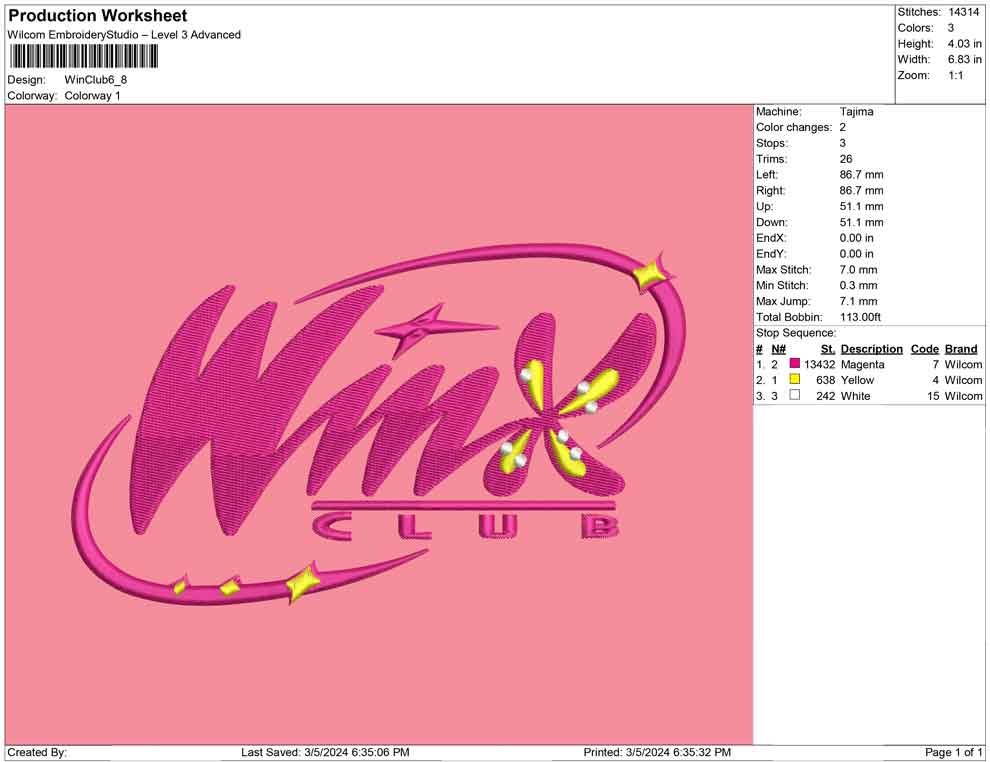Click the EndX value '0.00 in'
This screenshot has height=762, width=990.
(x=856, y=238)
